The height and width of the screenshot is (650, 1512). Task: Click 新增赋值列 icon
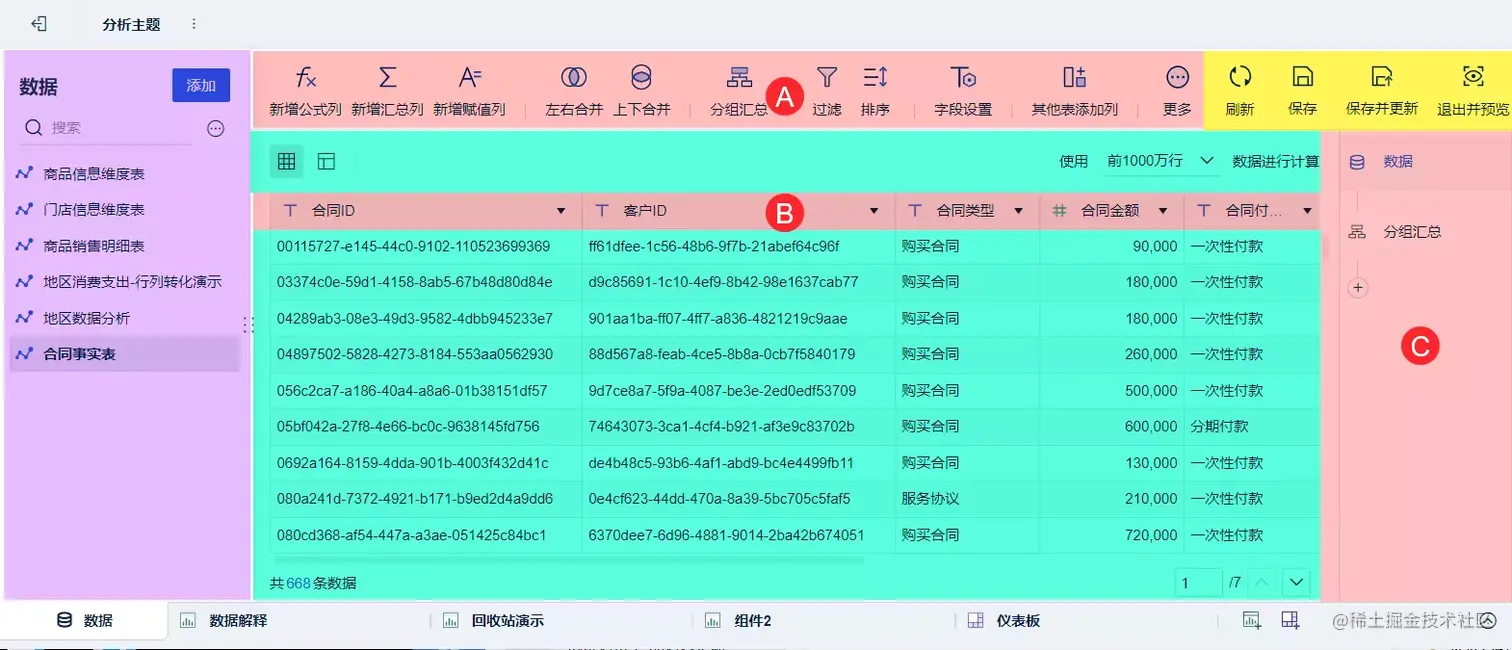(x=469, y=77)
